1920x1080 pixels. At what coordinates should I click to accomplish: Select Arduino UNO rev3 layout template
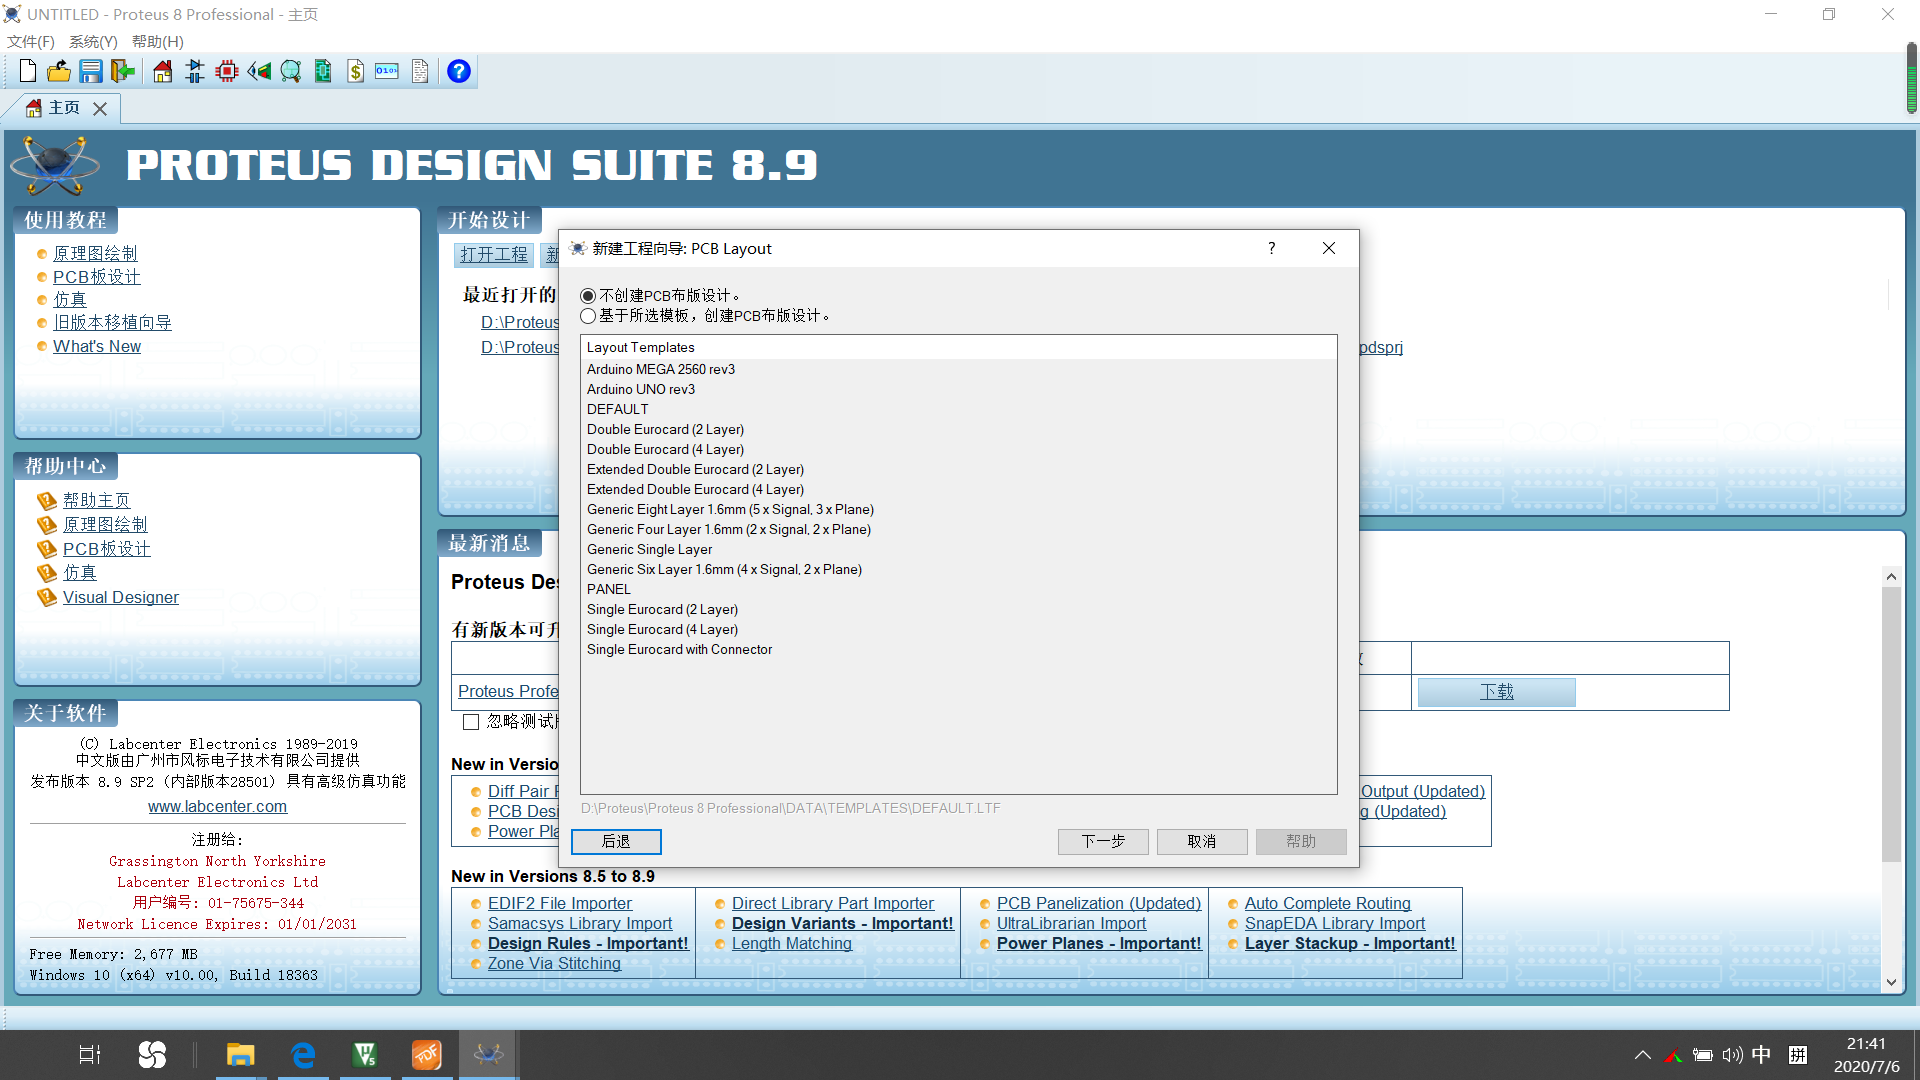pyautogui.click(x=640, y=389)
